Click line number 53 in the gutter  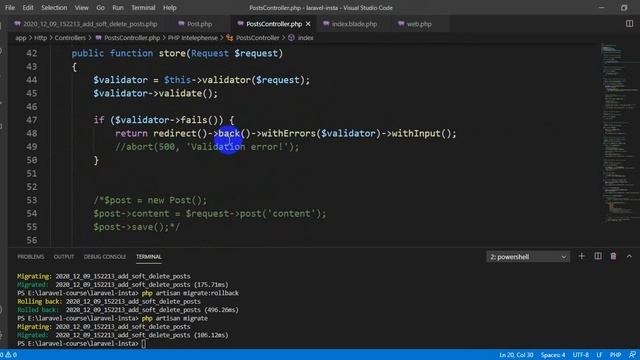(x=31, y=200)
